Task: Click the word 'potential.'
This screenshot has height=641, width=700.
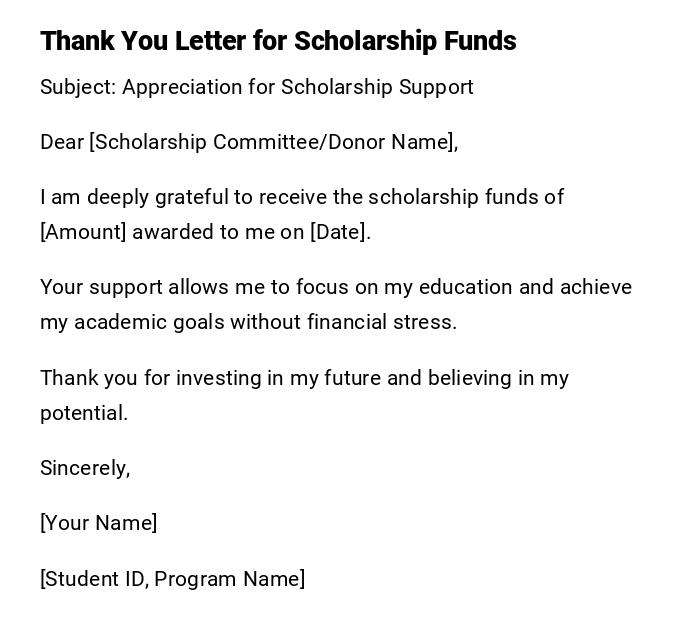Action: 84,413
